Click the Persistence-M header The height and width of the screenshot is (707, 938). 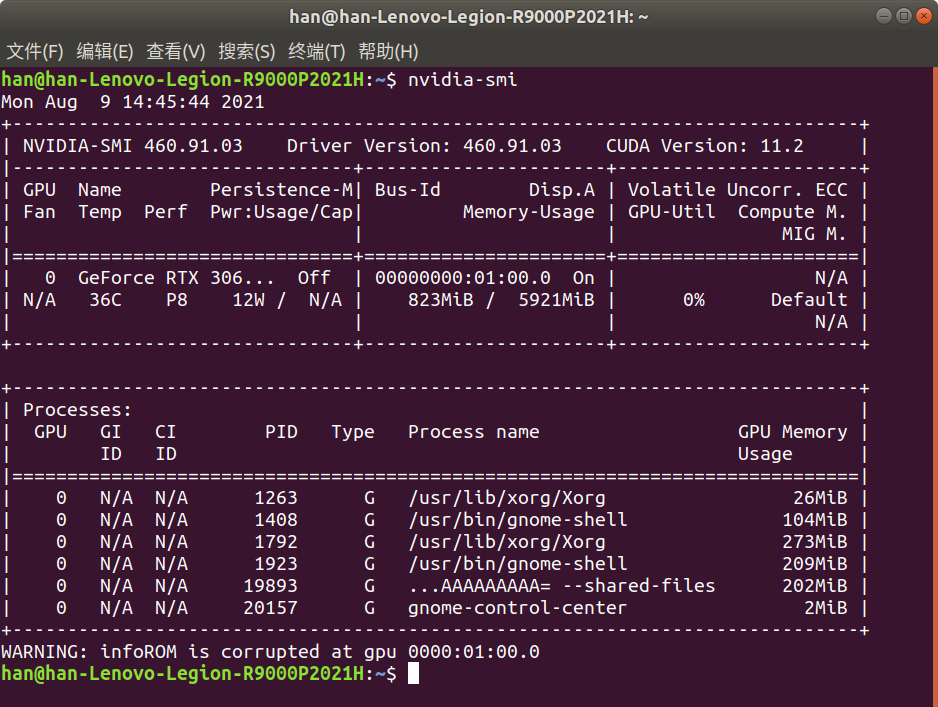pyautogui.click(x=281, y=190)
